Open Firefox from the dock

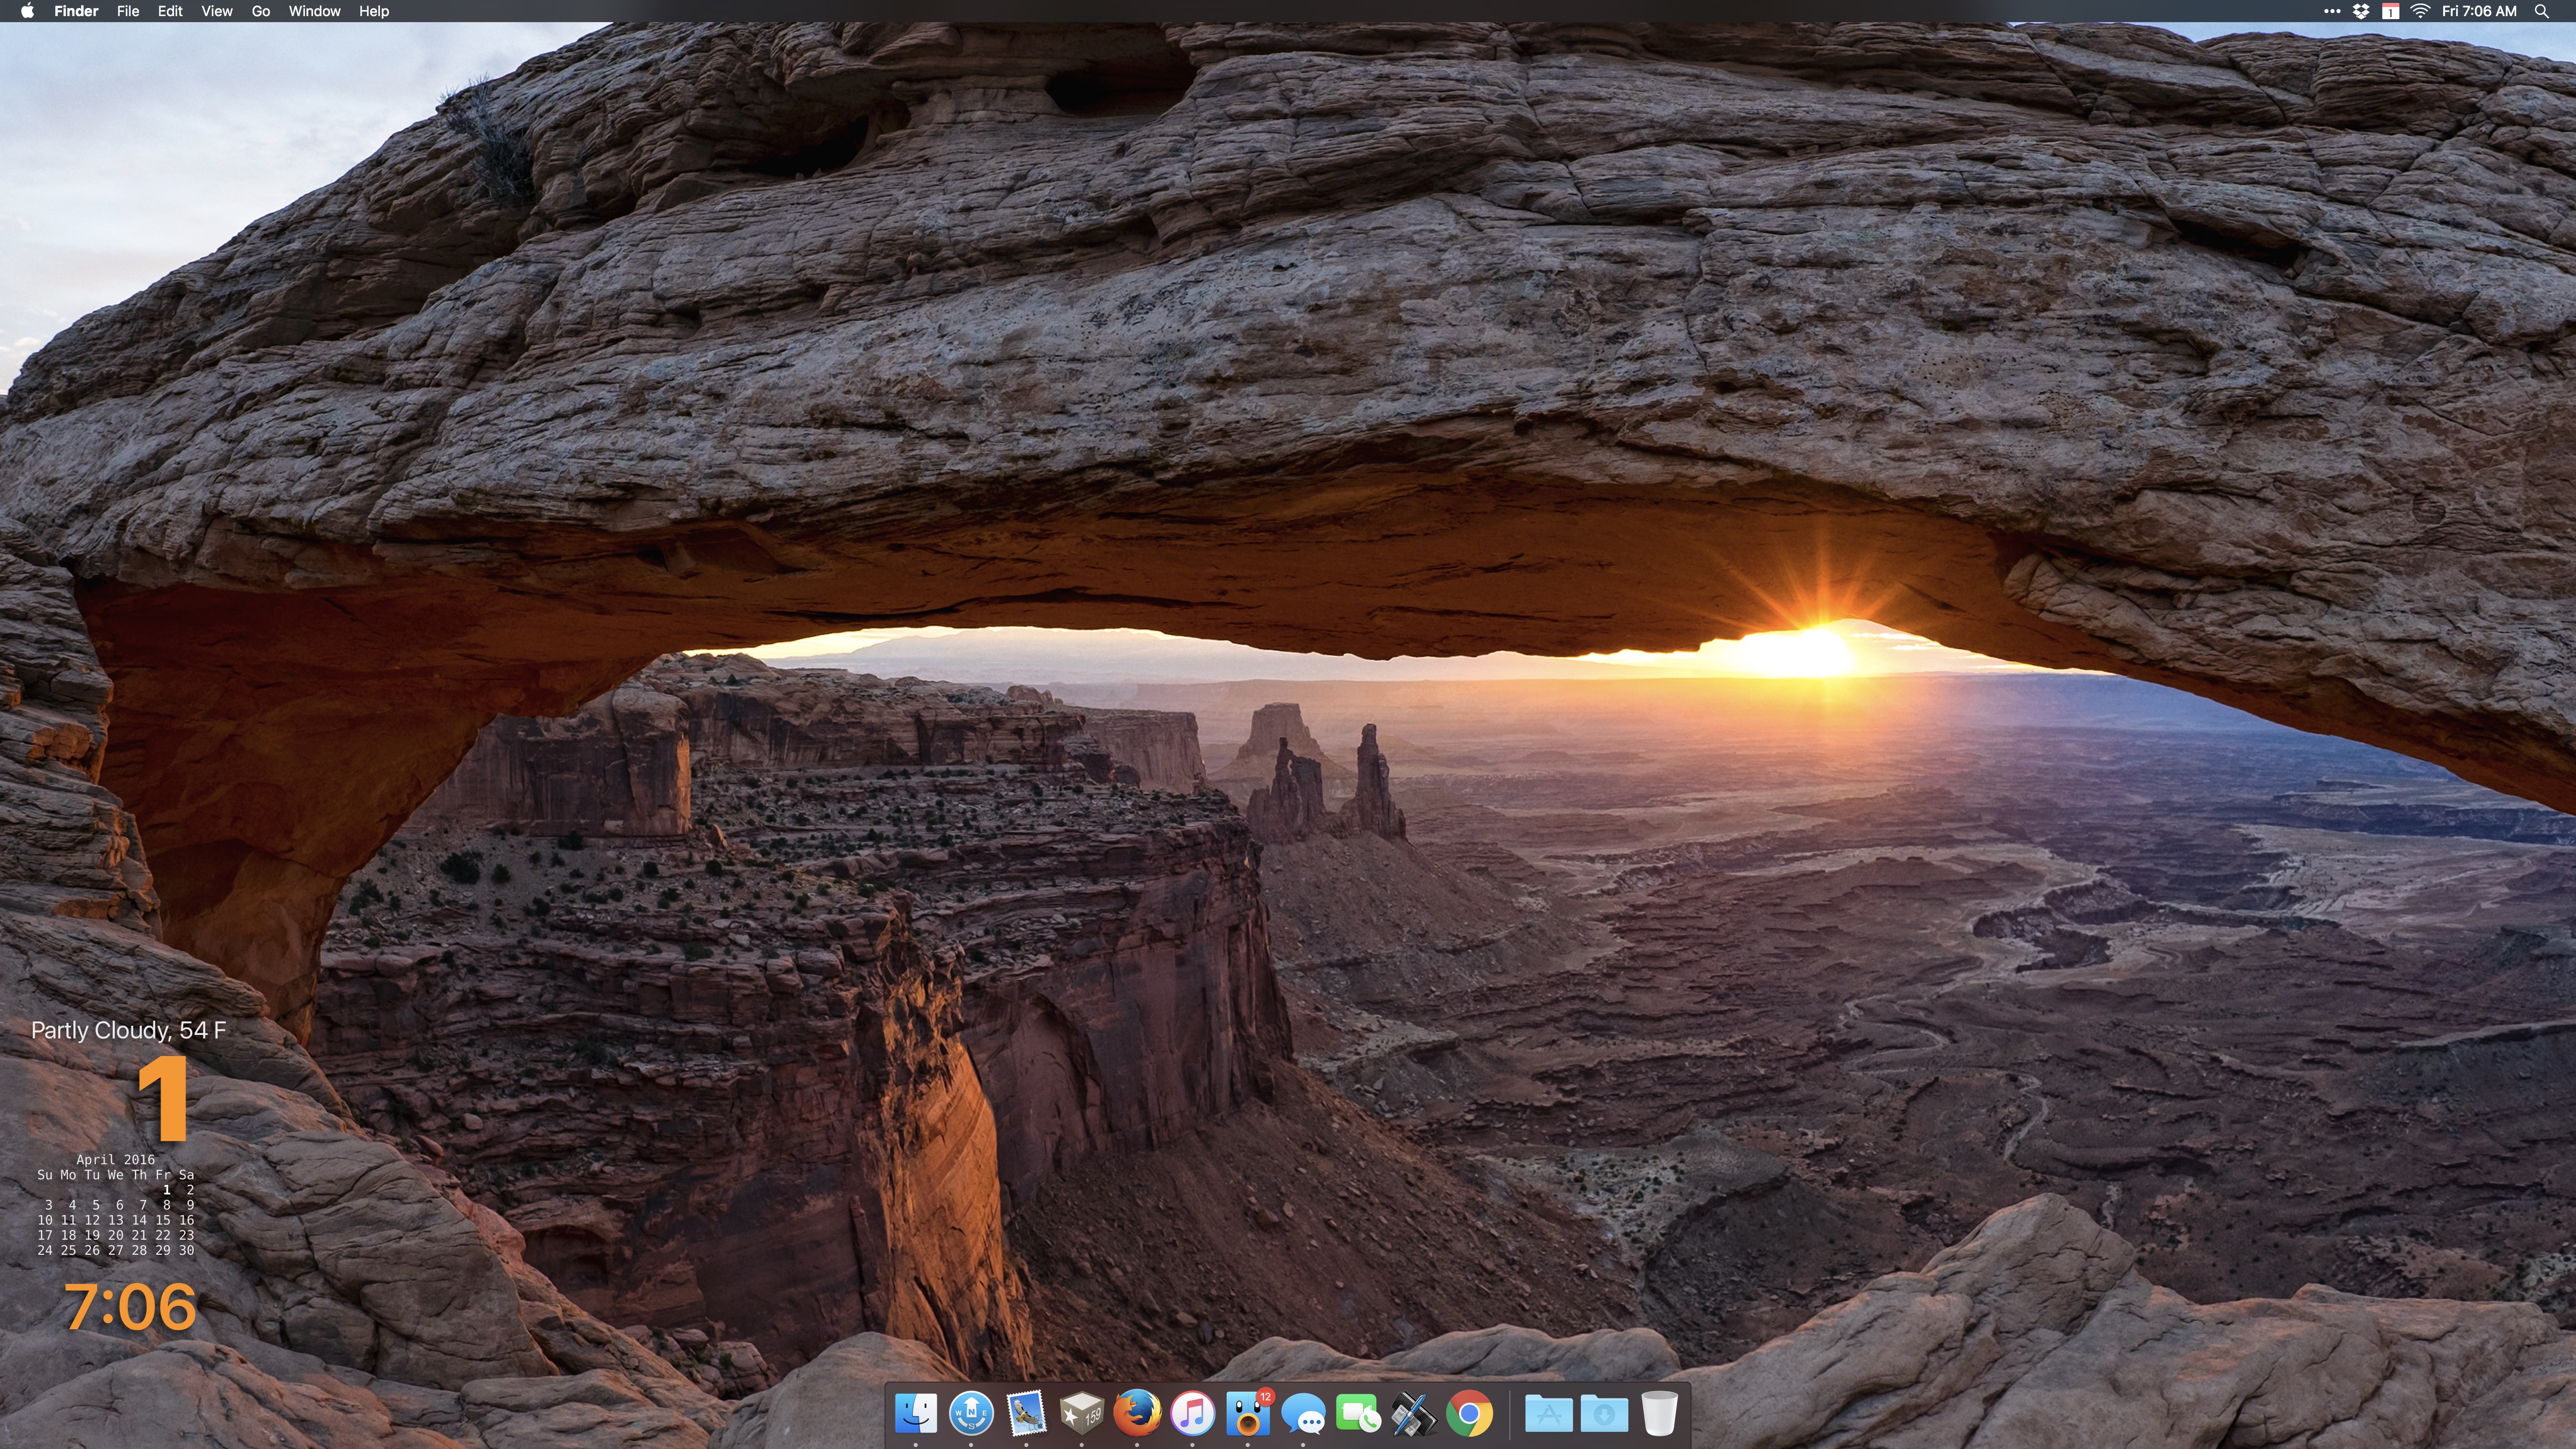1137,1413
